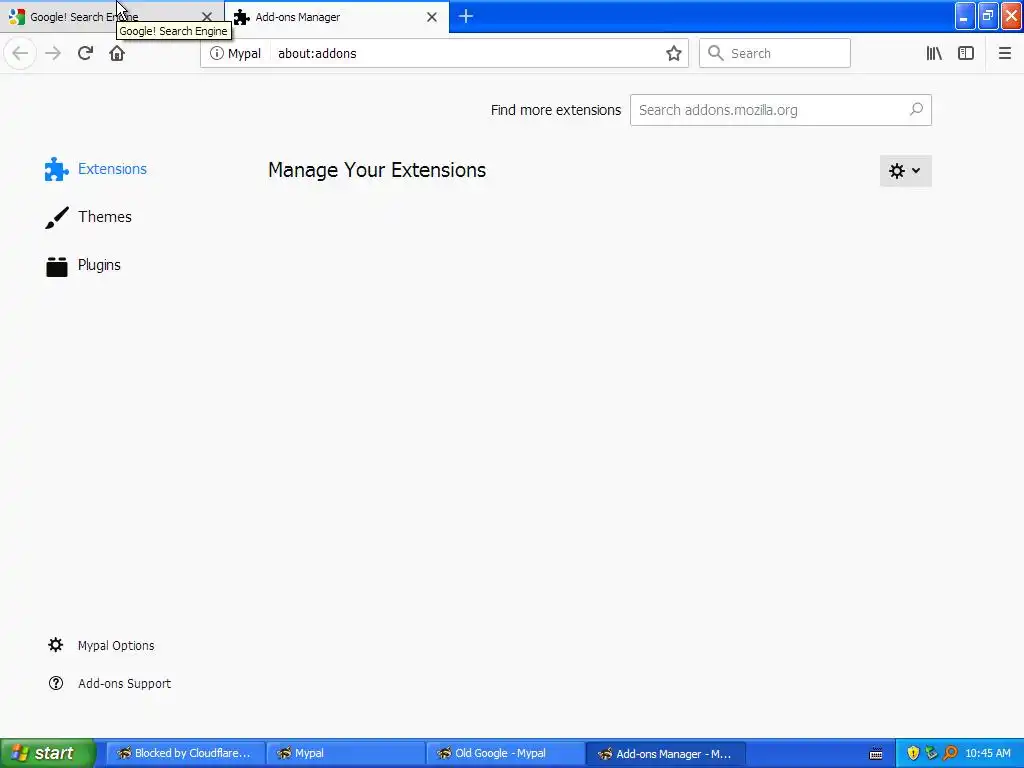Show site information for Mypal
The image size is (1024, 768).
pyautogui.click(x=235, y=54)
